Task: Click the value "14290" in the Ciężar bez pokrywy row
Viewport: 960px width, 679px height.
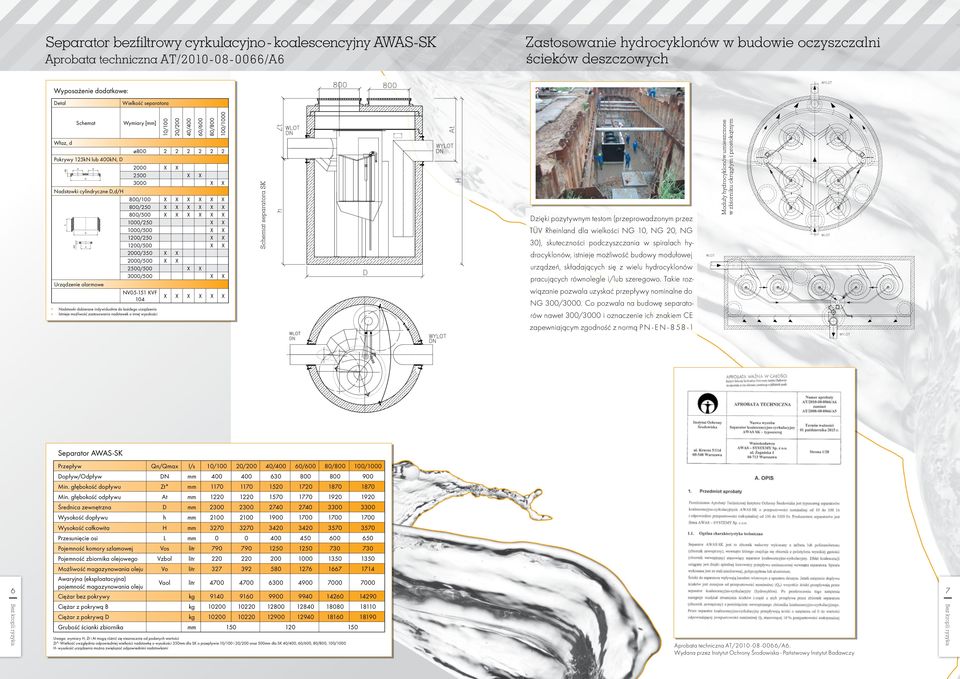Action: (367, 596)
